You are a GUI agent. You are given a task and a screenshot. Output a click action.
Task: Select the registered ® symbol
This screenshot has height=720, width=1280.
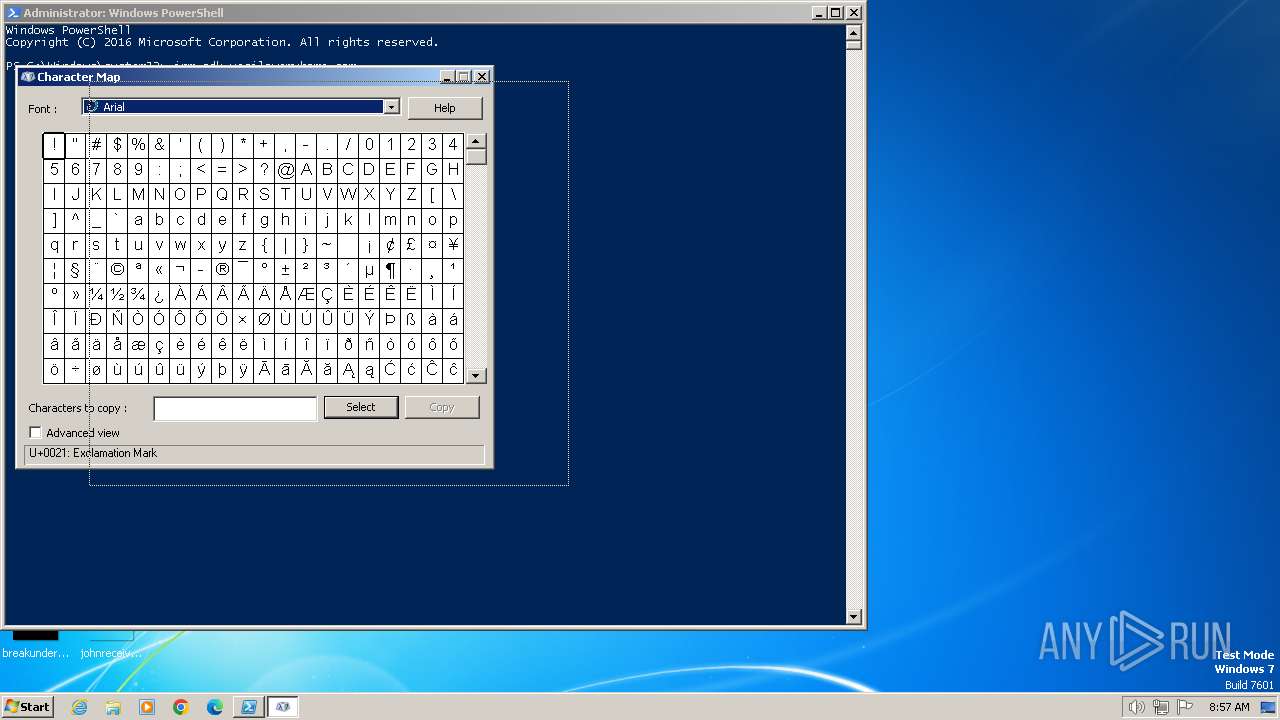tap(222, 270)
